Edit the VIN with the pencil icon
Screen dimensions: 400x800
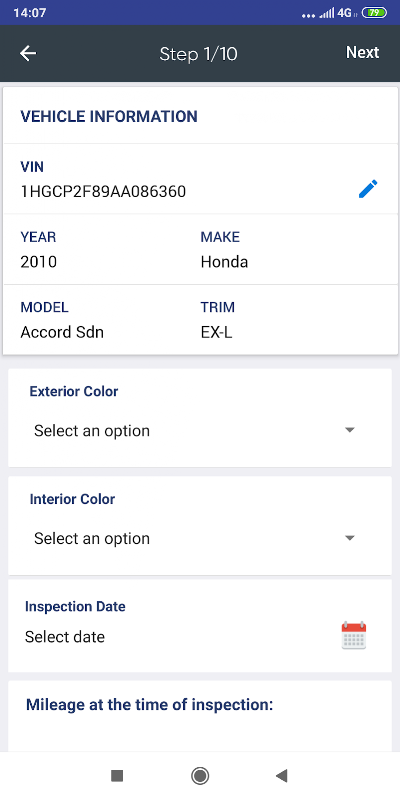[368, 189]
